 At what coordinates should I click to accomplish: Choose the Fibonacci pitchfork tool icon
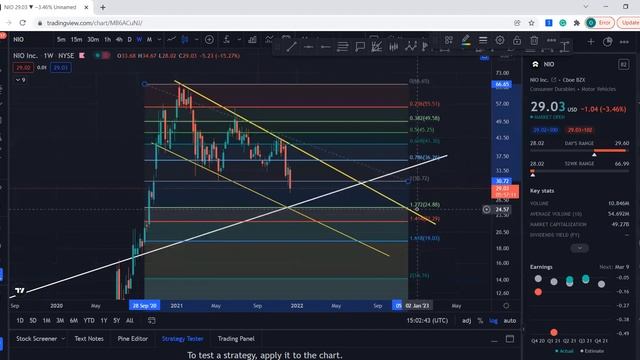tap(377, 47)
